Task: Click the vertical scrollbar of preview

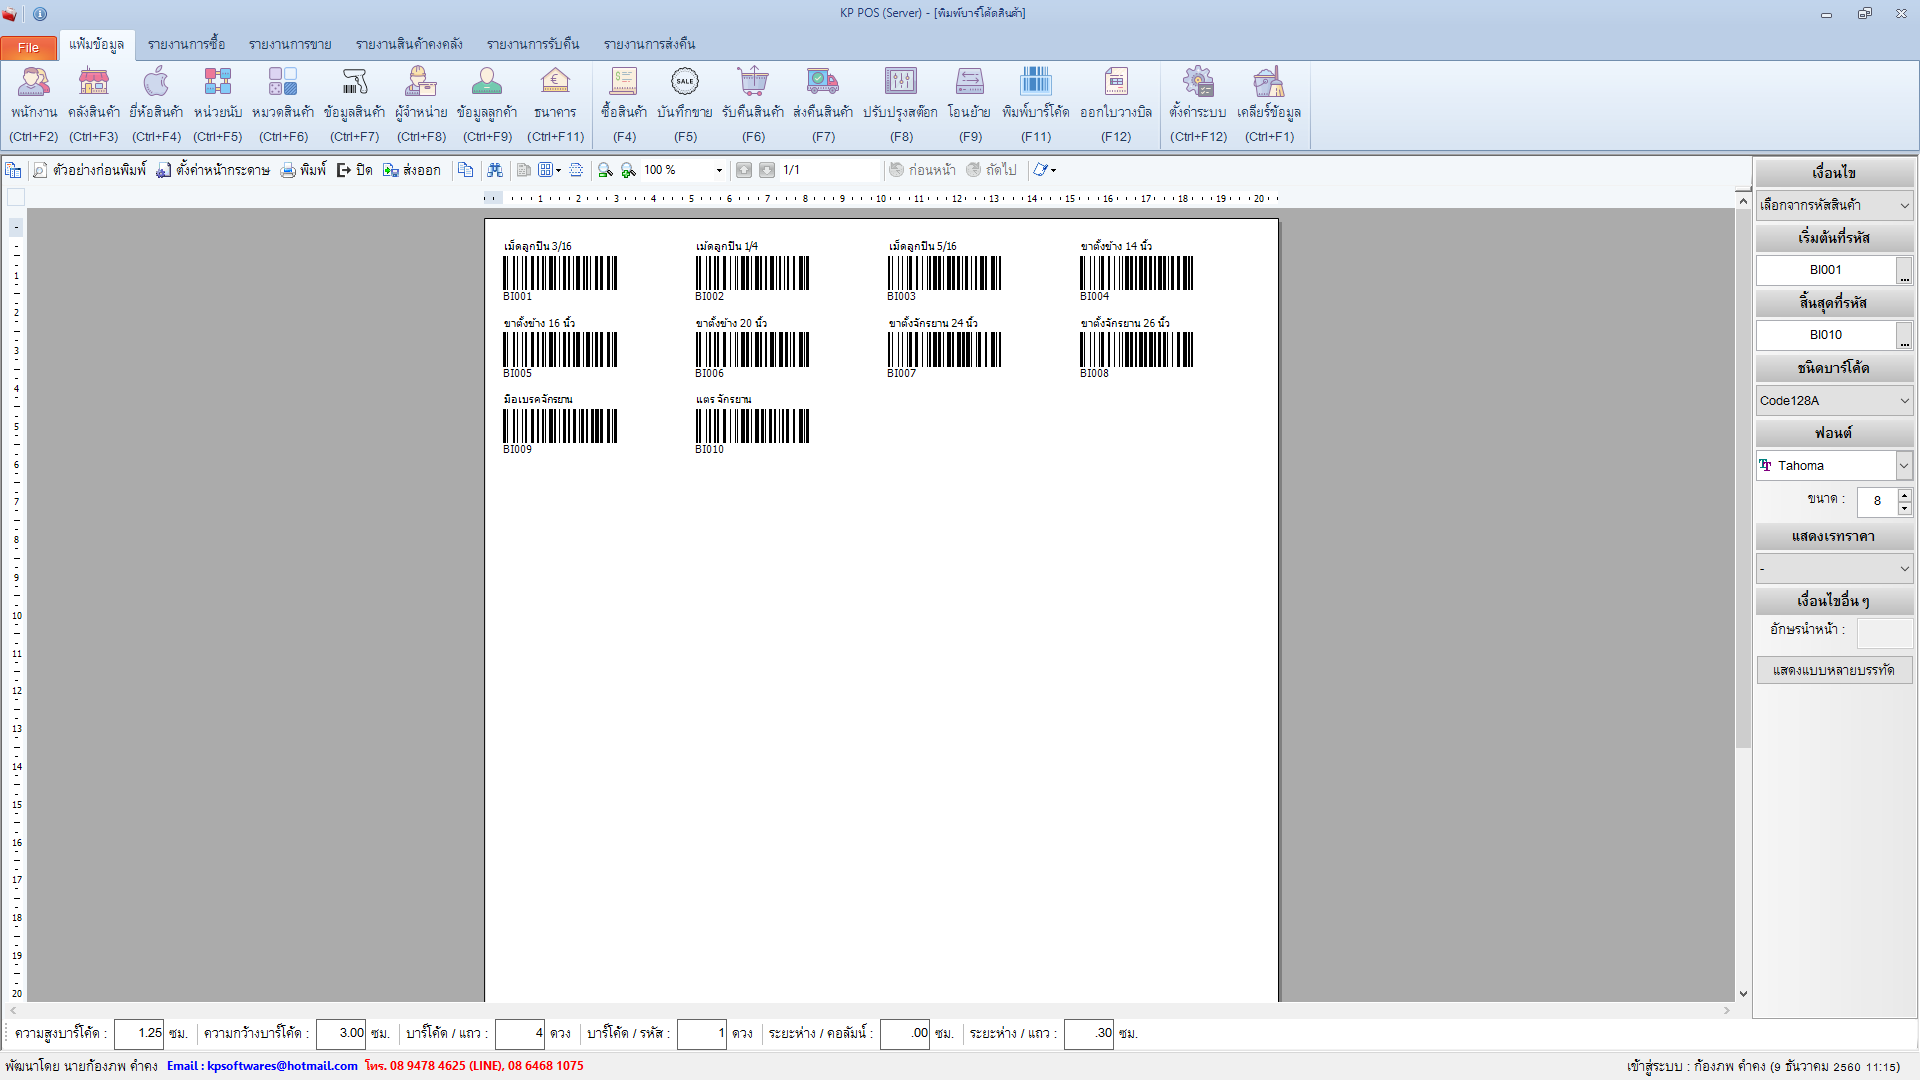Action: tap(1743, 480)
